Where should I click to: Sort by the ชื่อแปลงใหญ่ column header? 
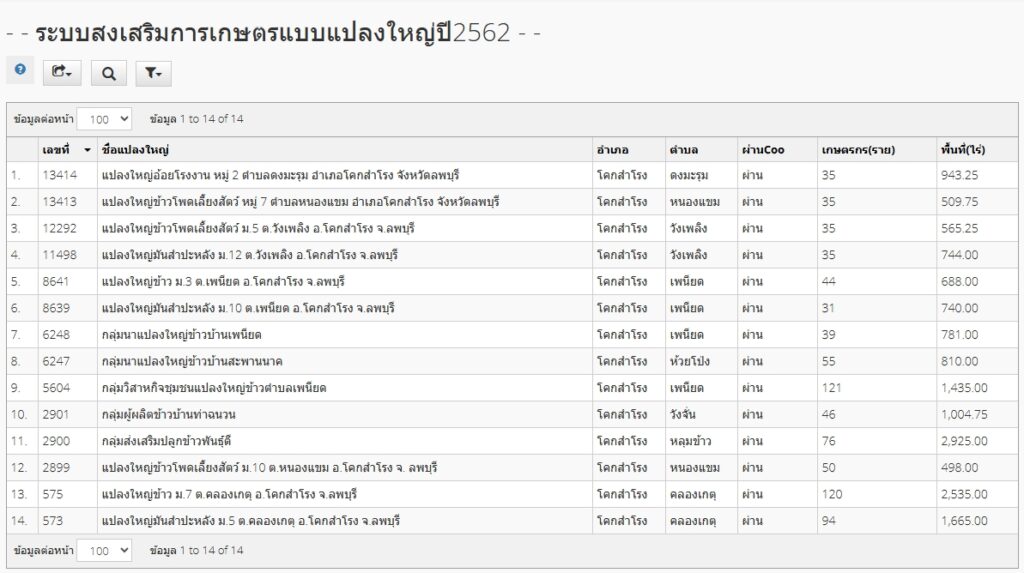pos(135,150)
